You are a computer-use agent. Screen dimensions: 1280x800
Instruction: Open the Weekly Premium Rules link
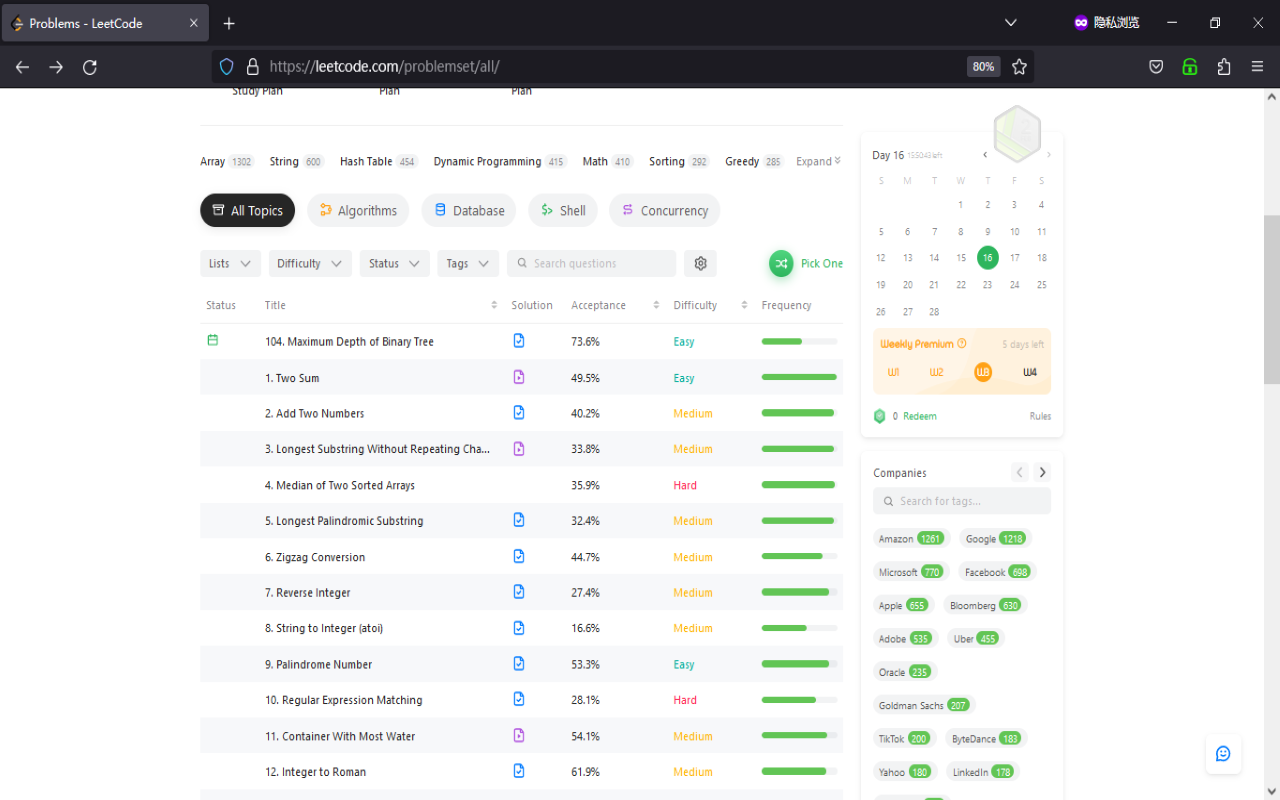pos(1040,416)
